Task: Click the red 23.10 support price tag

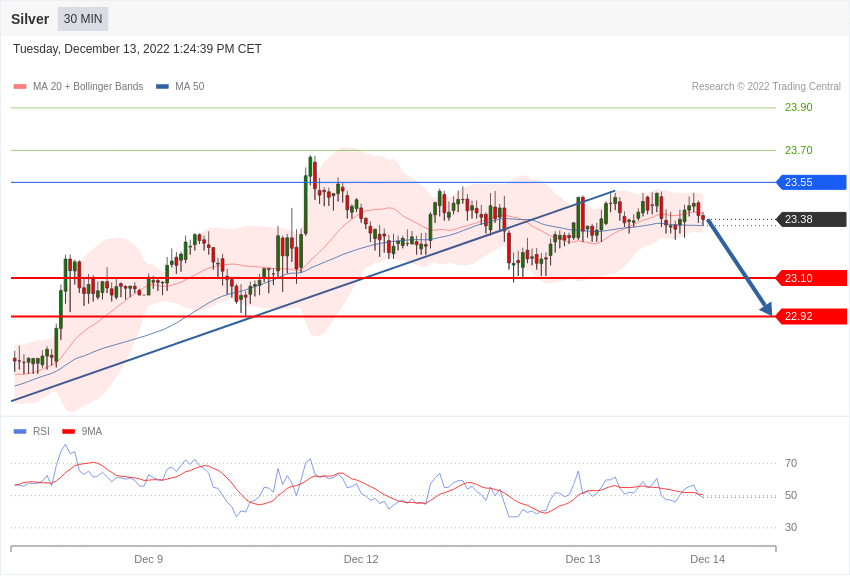Action: click(x=812, y=279)
